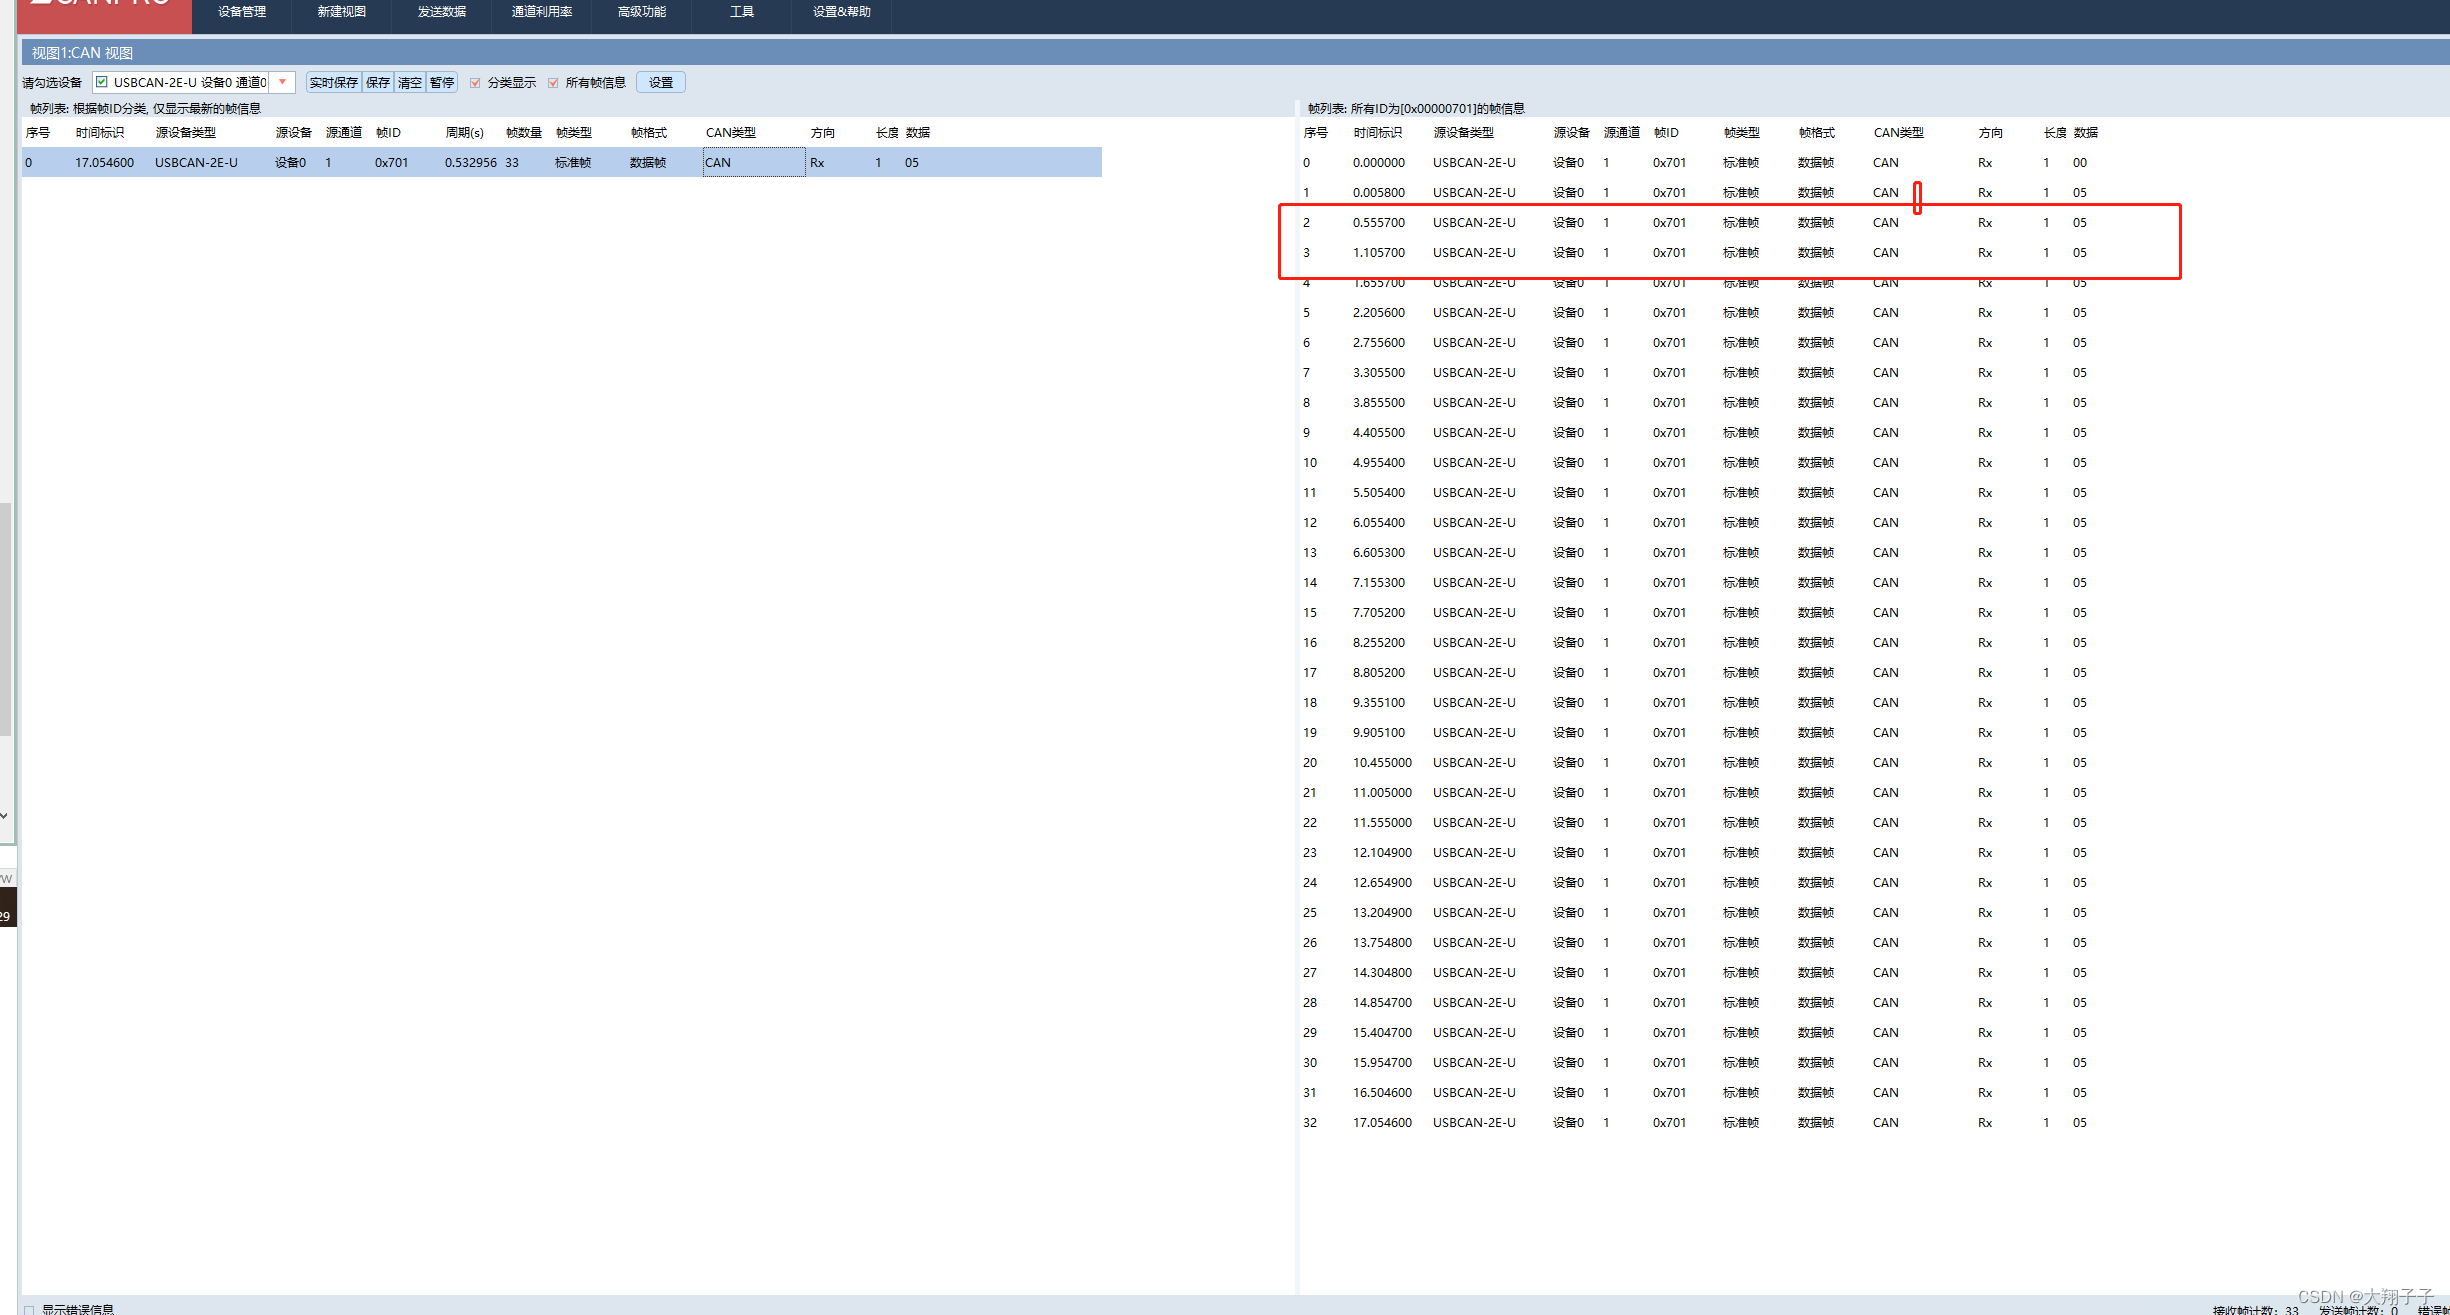Click the 实时保存 button
The height and width of the screenshot is (1315, 2450).
(x=333, y=83)
